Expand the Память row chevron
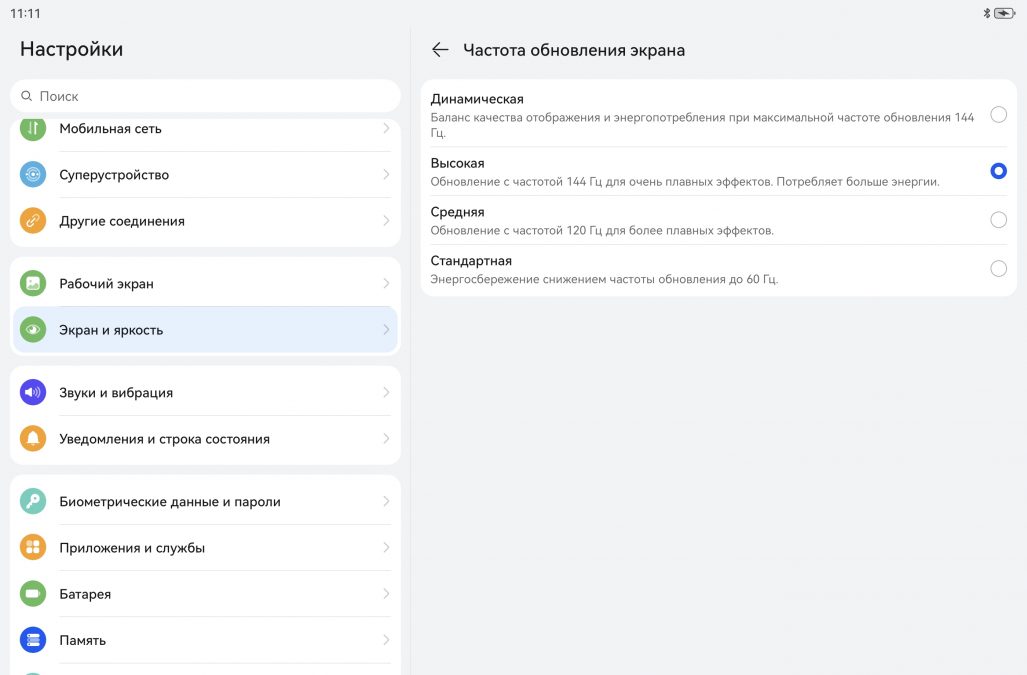The image size is (1027, 675). [386, 640]
